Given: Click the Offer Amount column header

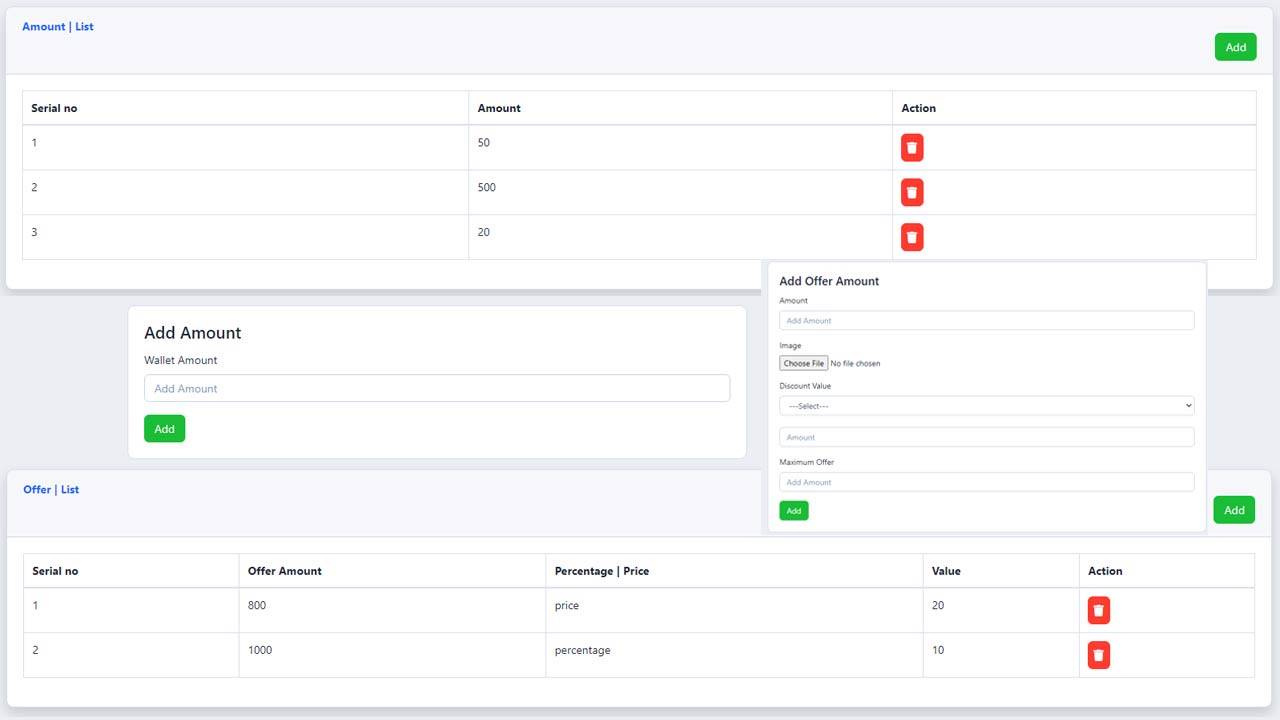Looking at the screenshot, I should pos(285,571).
